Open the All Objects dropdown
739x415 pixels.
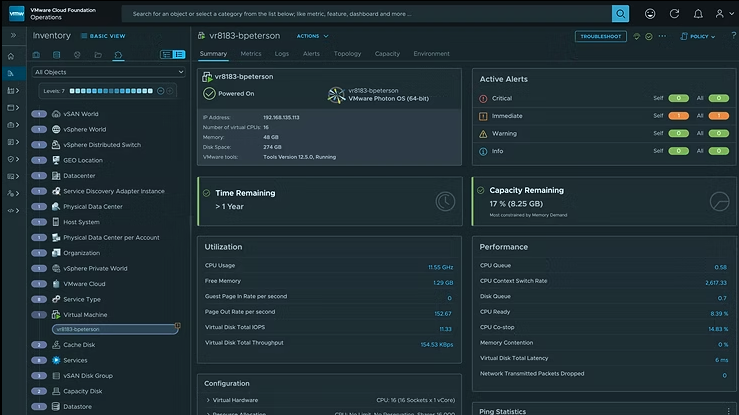(x=108, y=72)
